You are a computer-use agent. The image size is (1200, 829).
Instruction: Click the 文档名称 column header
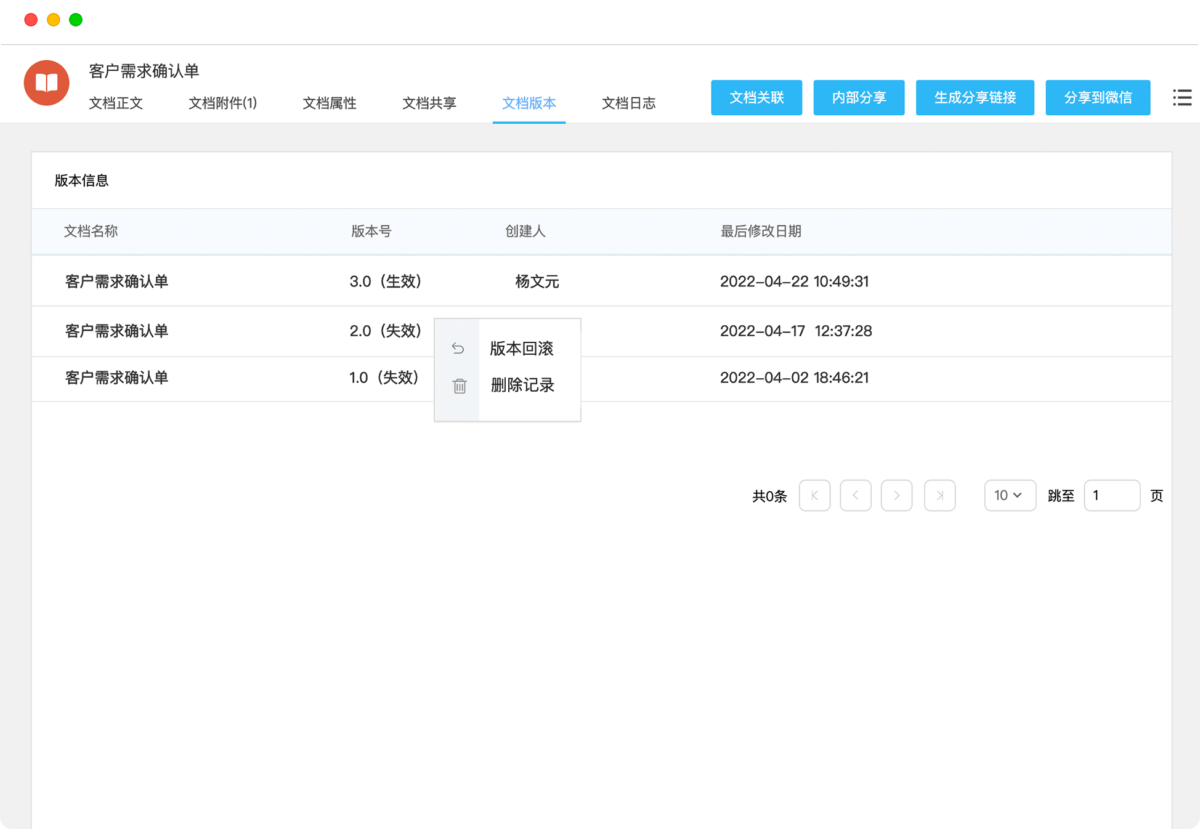[x=91, y=231]
